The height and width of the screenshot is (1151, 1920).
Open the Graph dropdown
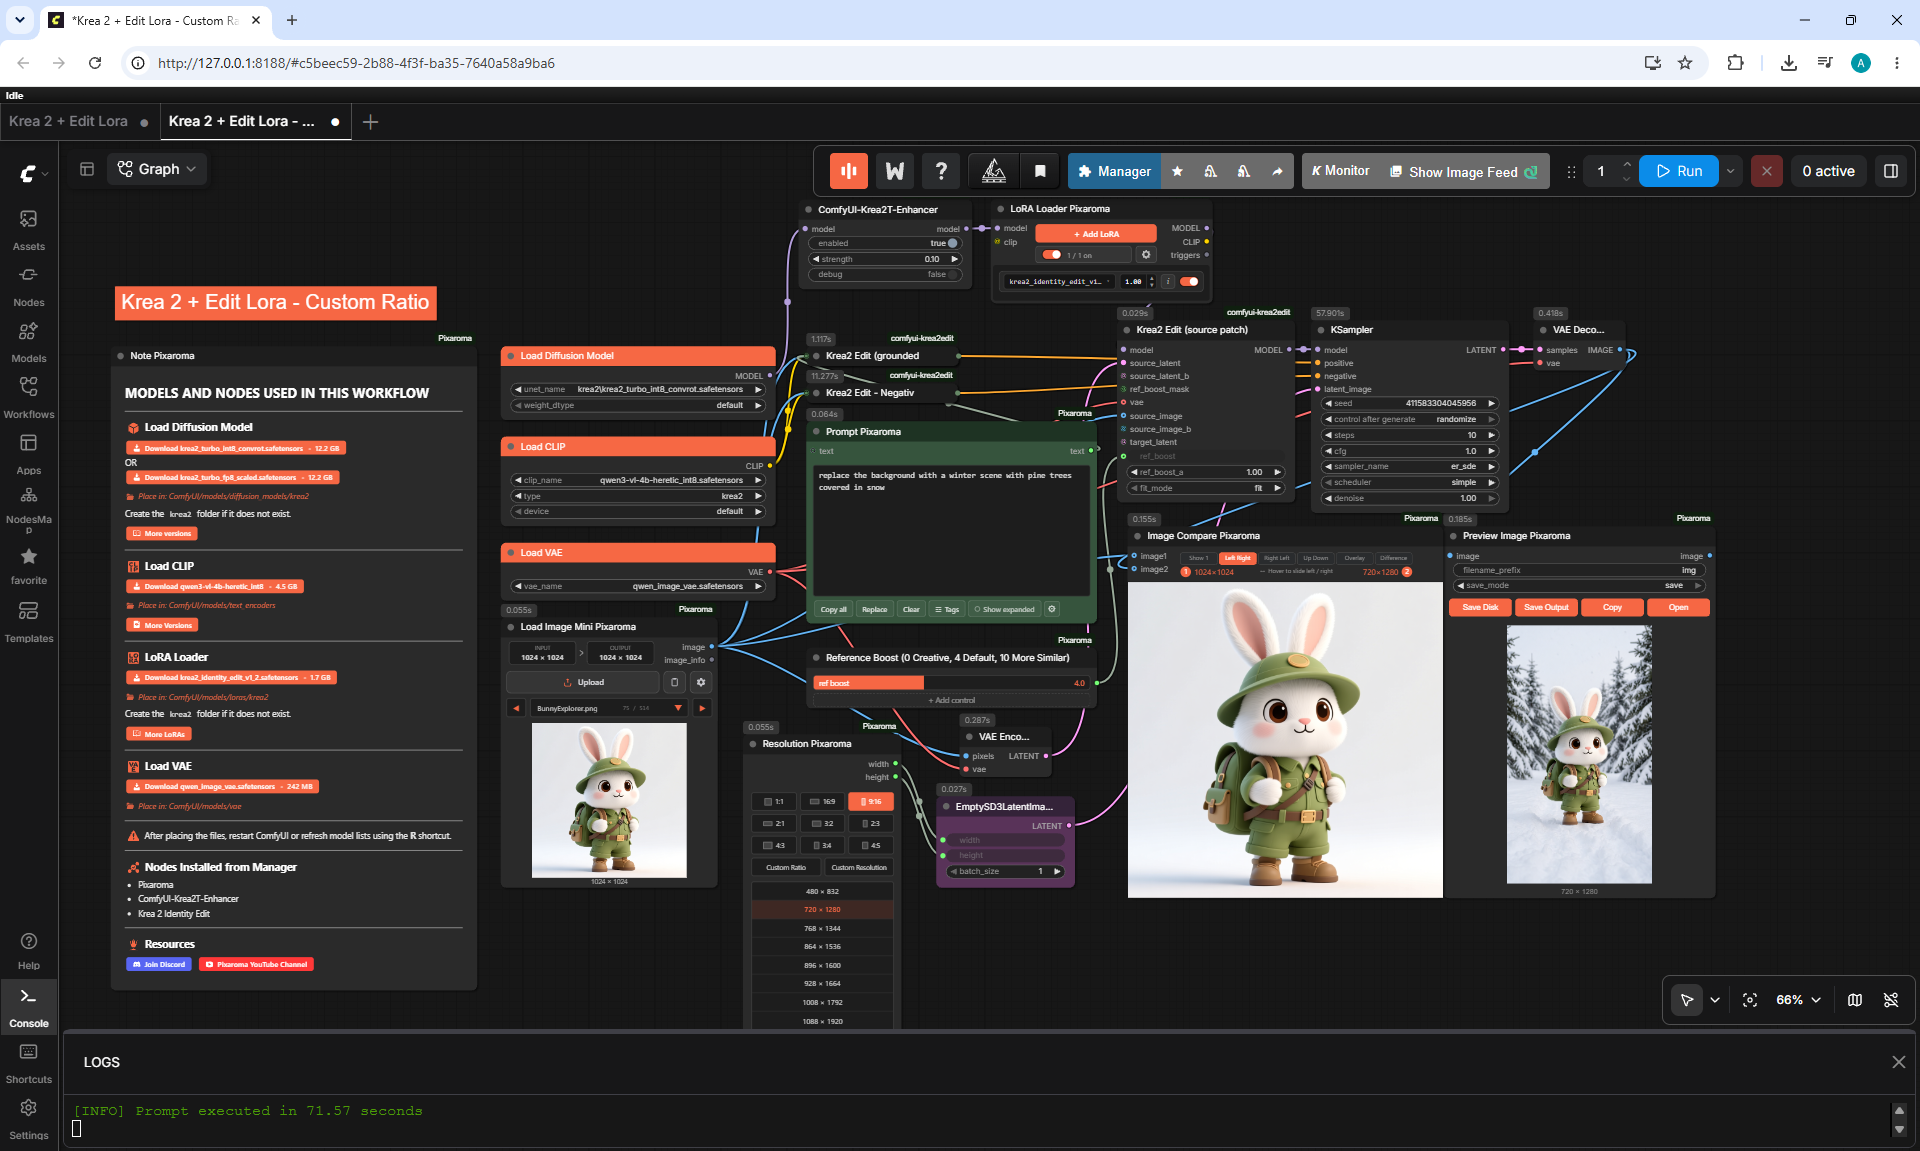(x=156, y=169)
